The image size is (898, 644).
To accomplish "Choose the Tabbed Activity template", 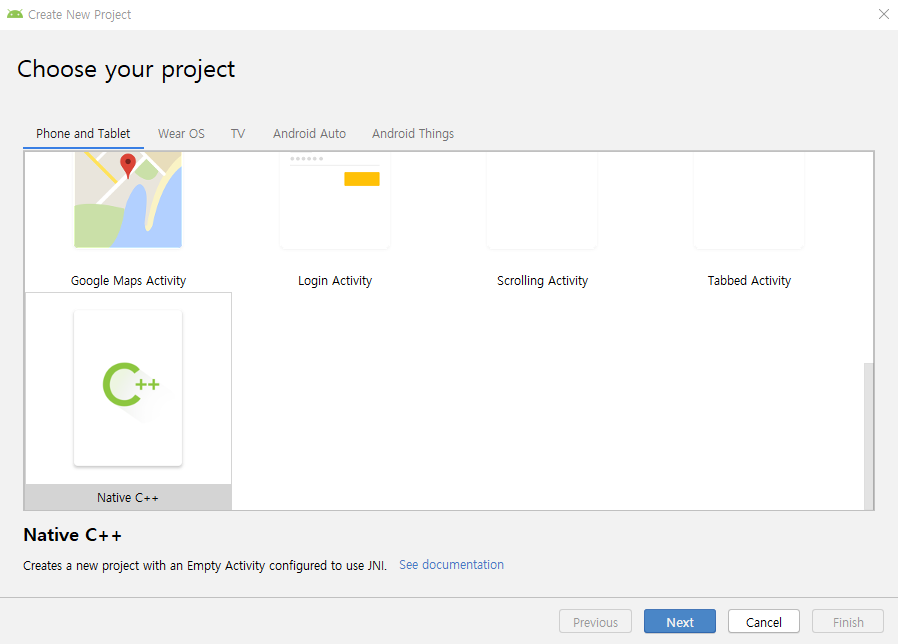I will click(749, 281).
